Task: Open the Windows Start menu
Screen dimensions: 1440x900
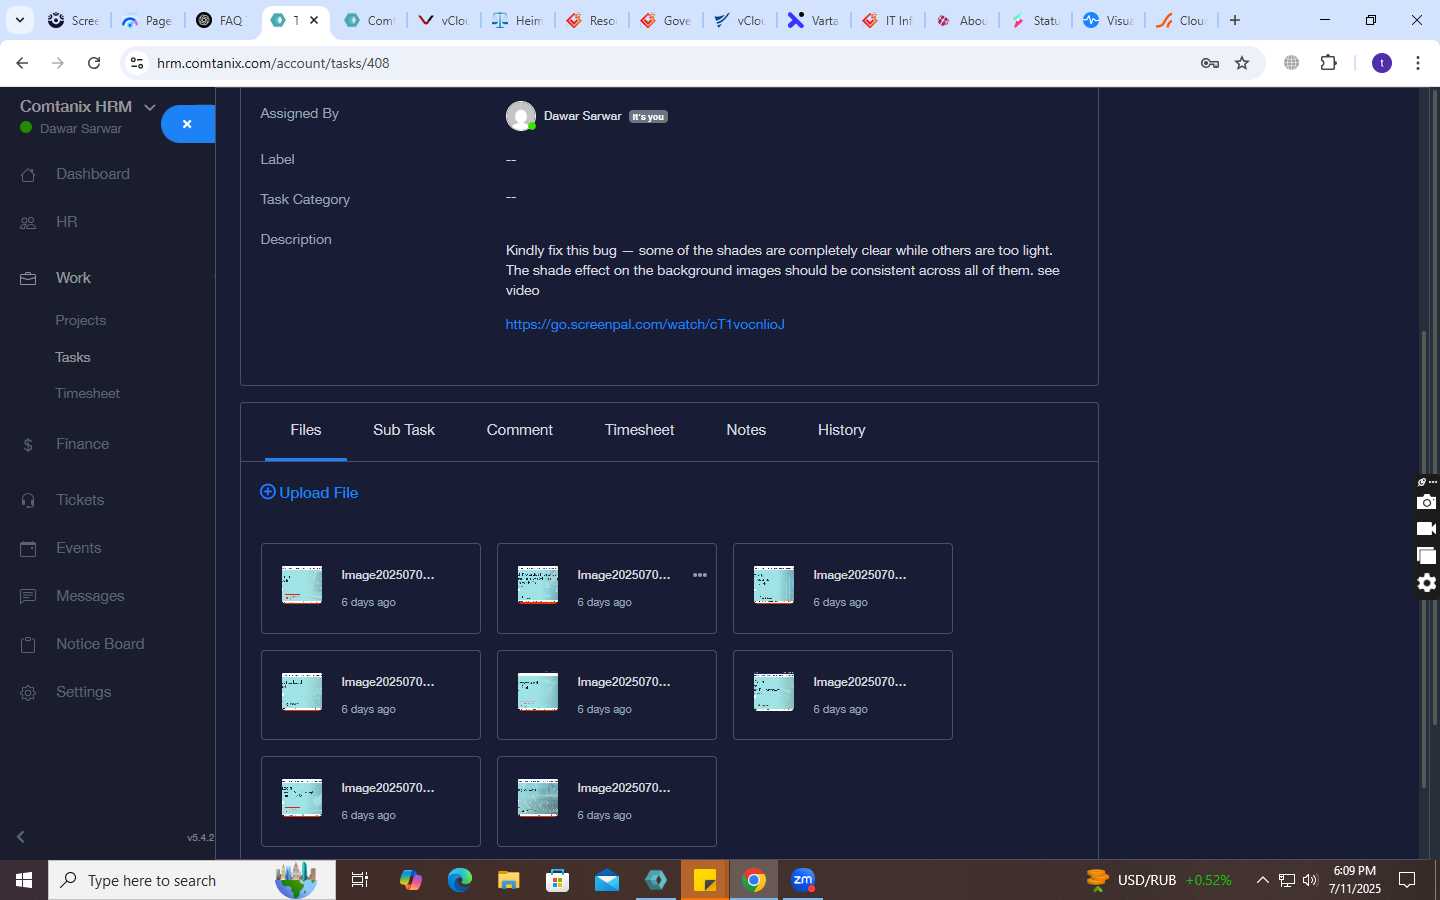Action: 24,880
